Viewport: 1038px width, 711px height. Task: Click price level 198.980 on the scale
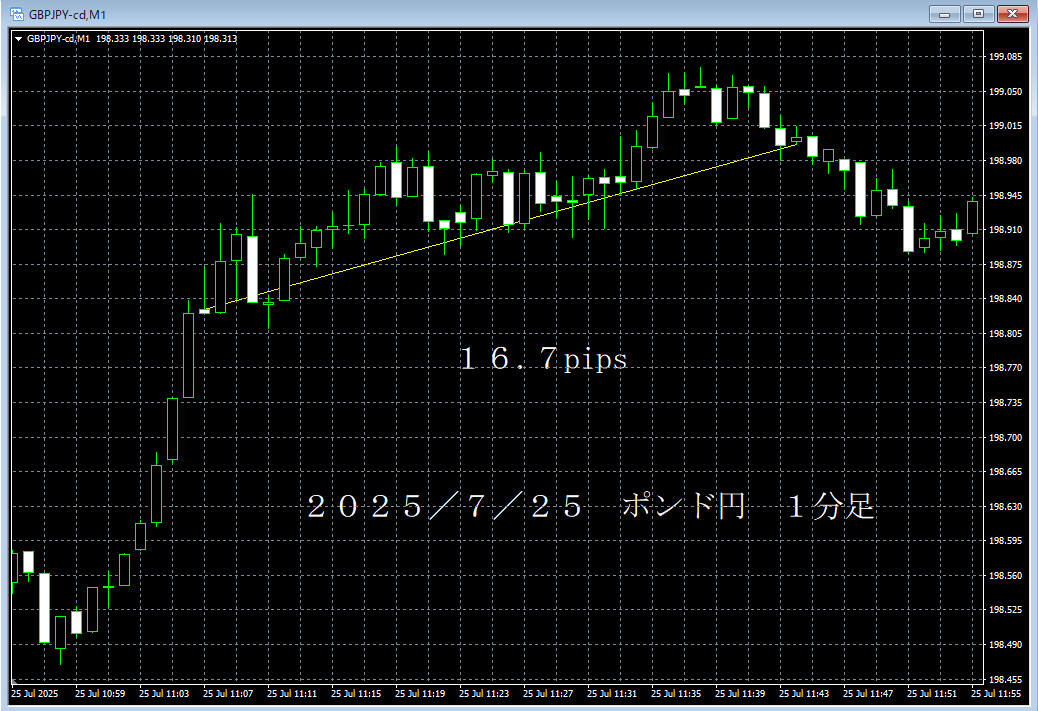(1005, 161)
